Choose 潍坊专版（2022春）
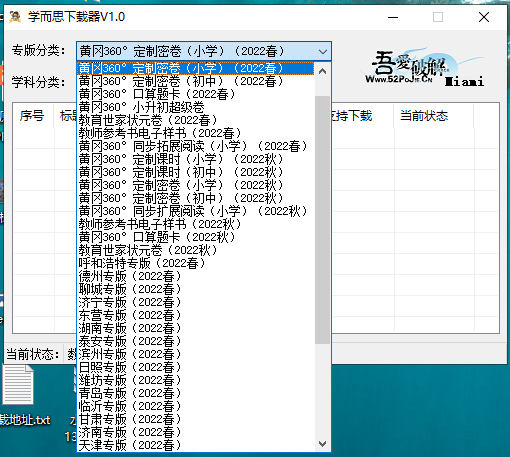The width and height of the screenshot is (510, 457). [196, 380]
